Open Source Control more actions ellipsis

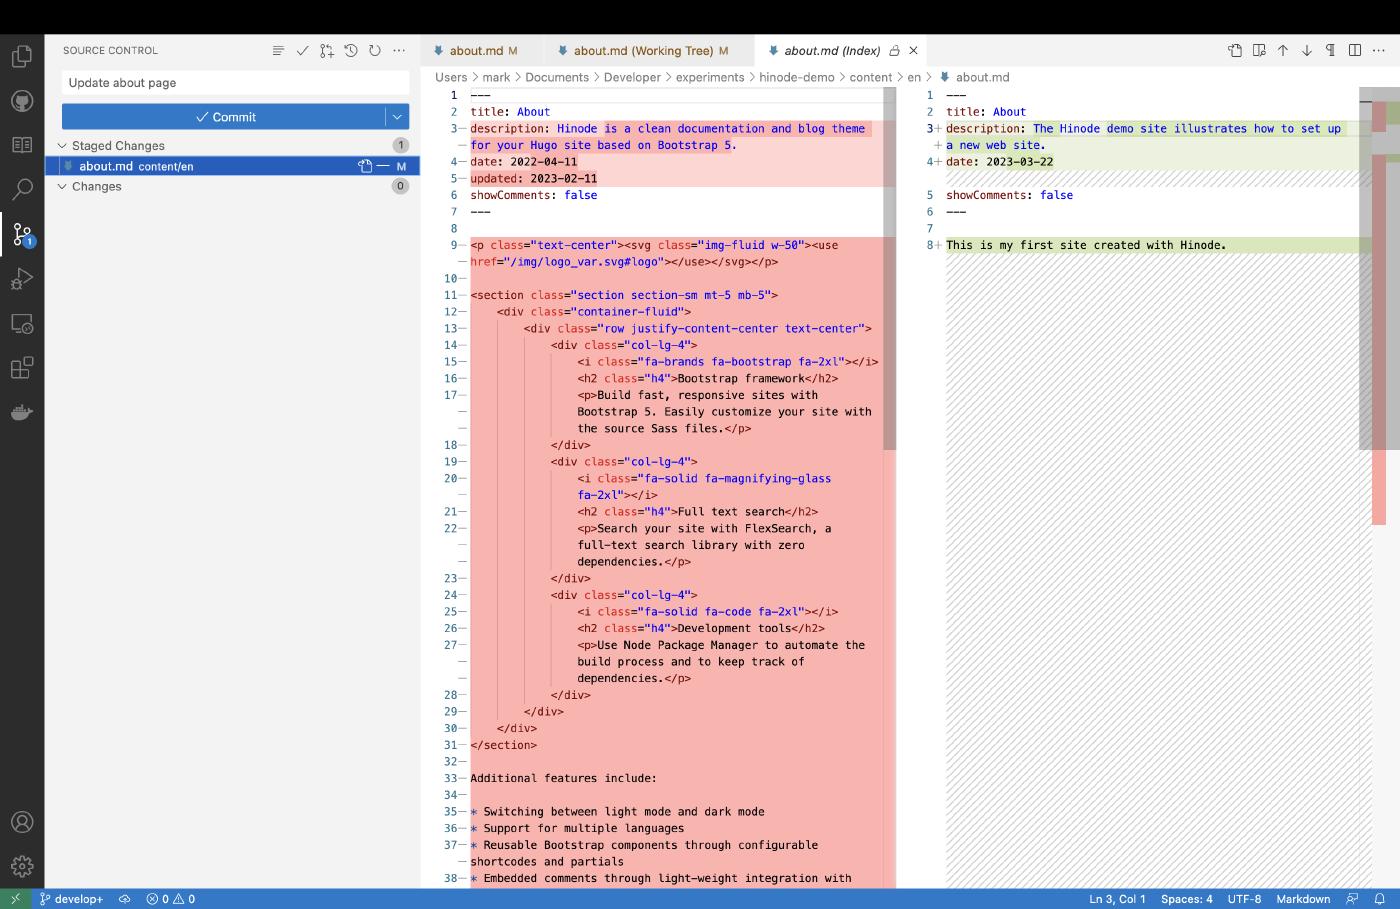(x=399, y=50)
